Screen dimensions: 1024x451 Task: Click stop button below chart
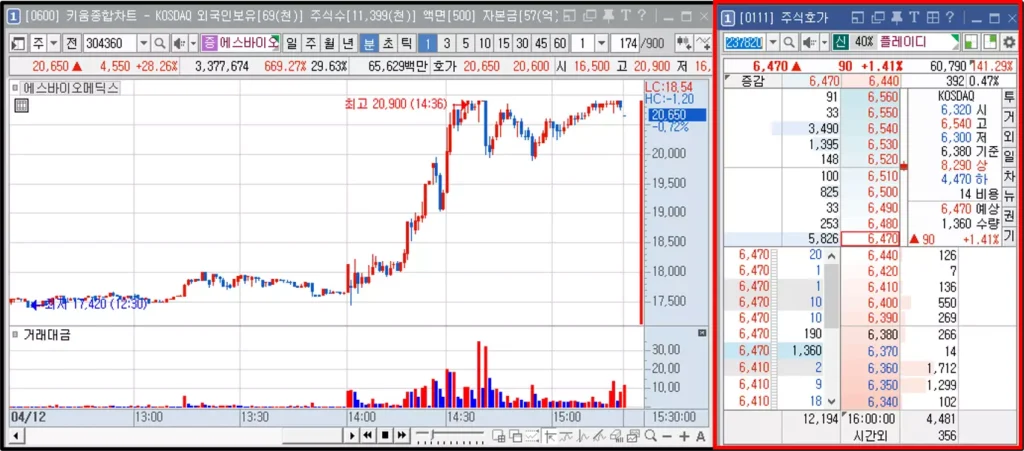[x=385, y=435]
